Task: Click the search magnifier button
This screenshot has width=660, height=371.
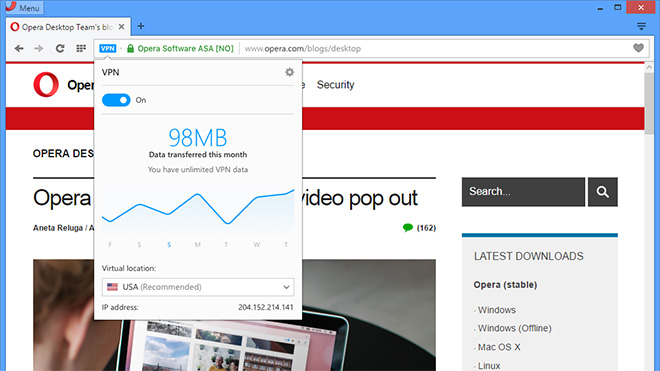Action: click(x=602, y=192)
